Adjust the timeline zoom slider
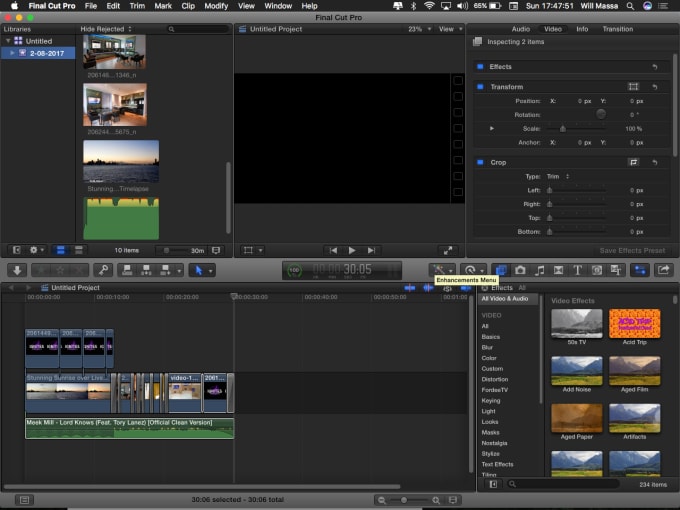 (403, 500)
